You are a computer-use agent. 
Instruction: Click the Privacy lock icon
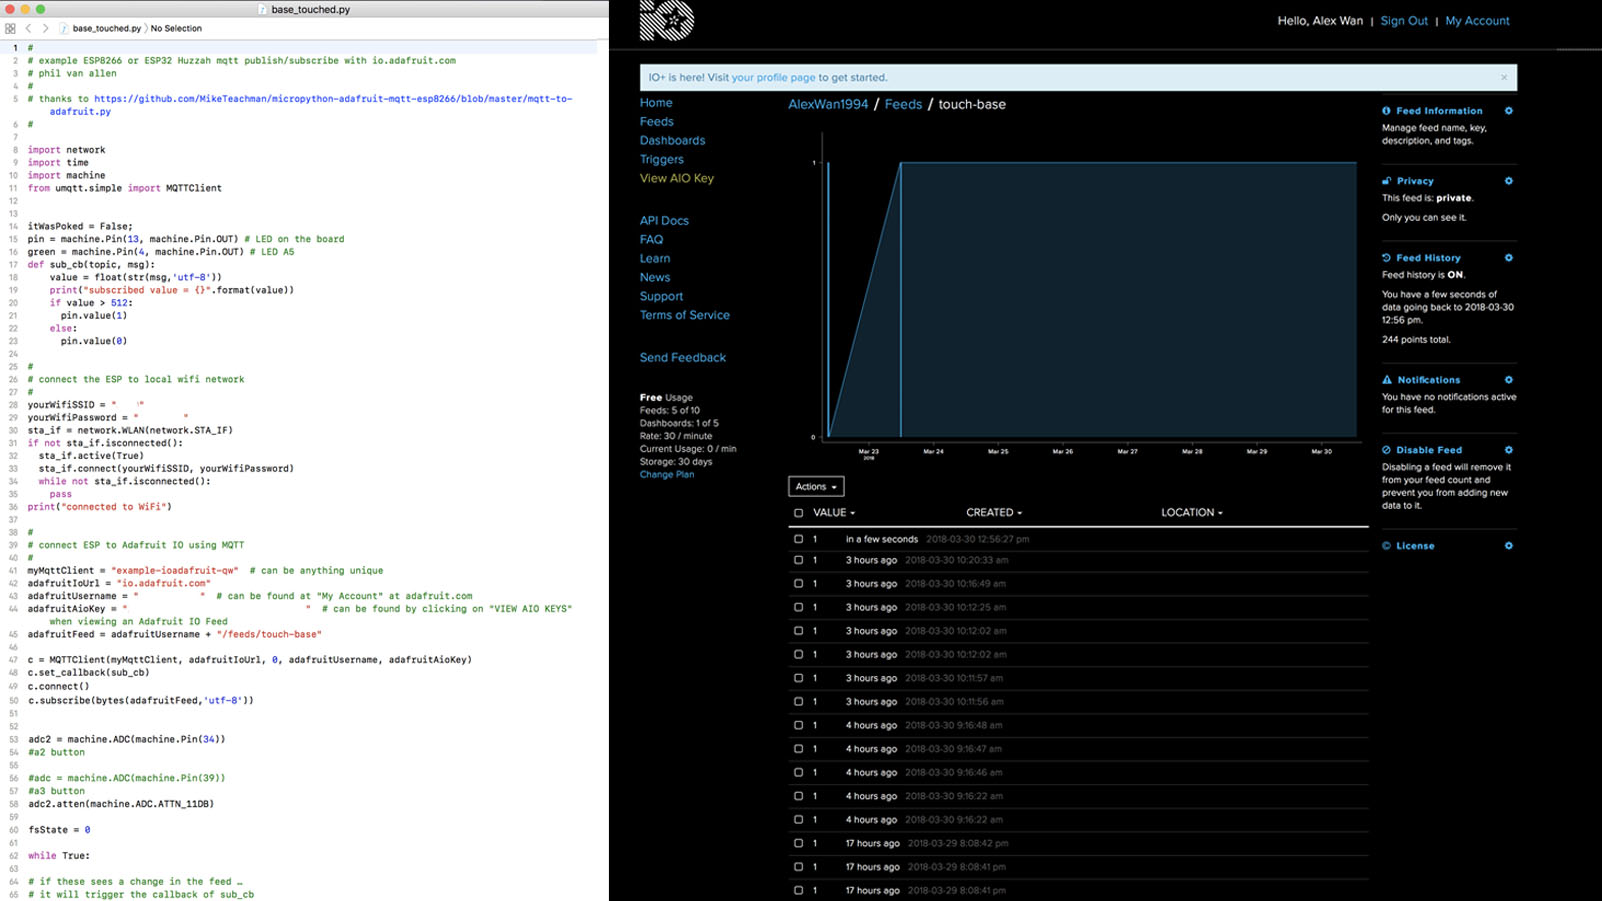(1386, 181)
